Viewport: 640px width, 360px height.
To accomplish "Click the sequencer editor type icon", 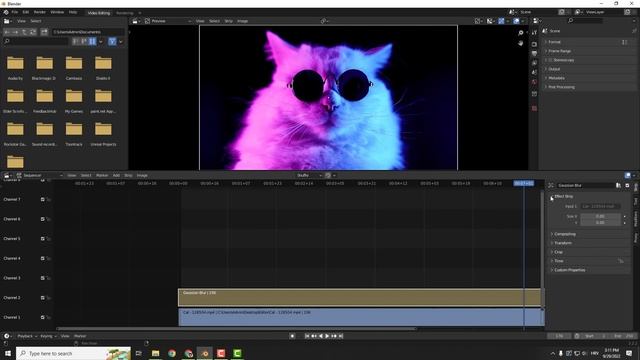I will (7, 176).
